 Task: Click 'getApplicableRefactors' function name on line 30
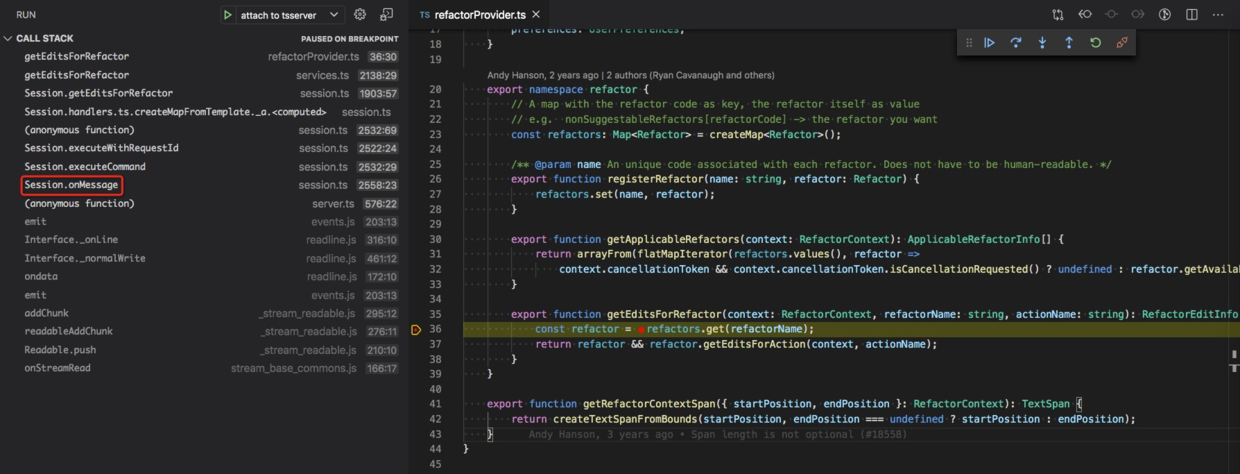[x=674, y=239]
